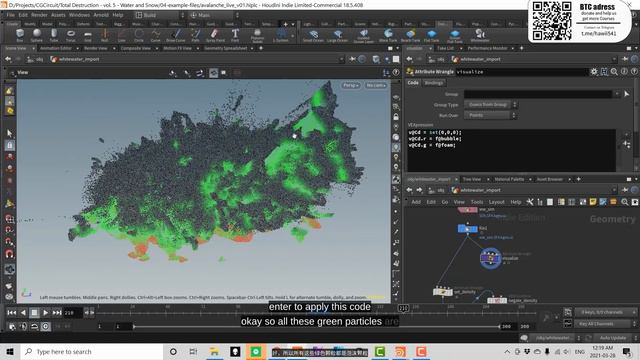Select the Tube shelf tool
640x360 pixels.
click(54, 36)
